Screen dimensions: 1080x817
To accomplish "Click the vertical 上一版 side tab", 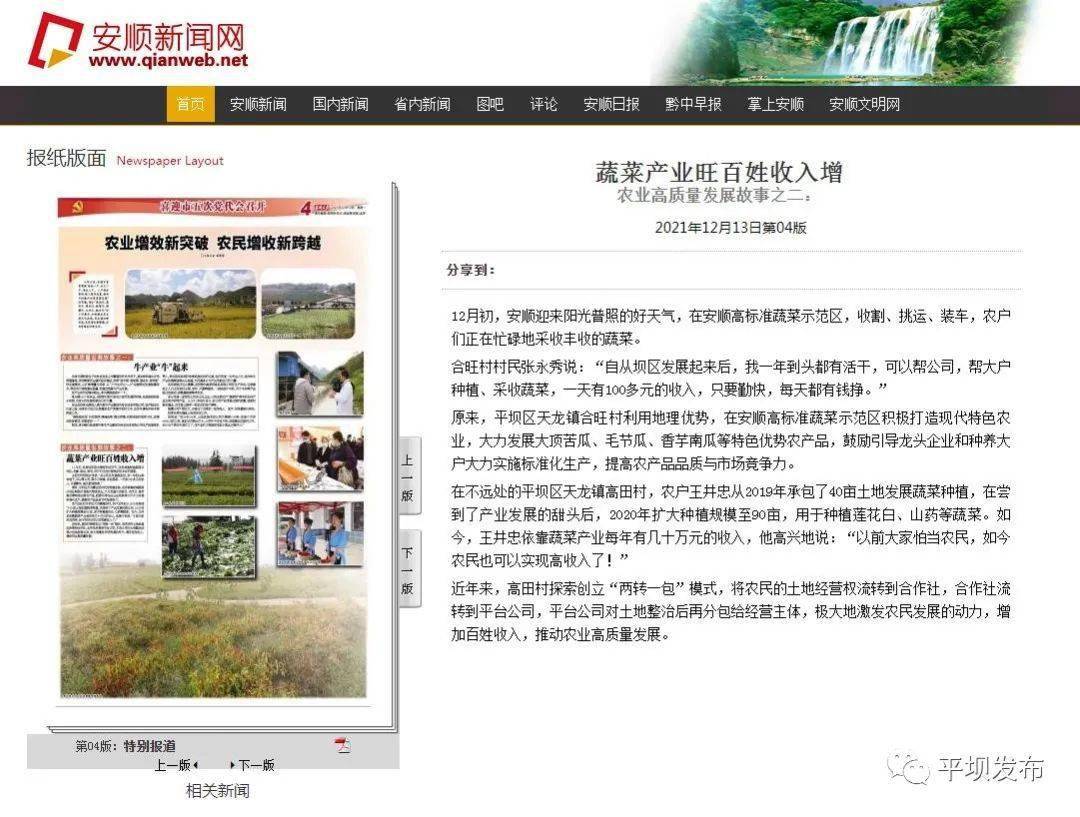I will (408, 477).
